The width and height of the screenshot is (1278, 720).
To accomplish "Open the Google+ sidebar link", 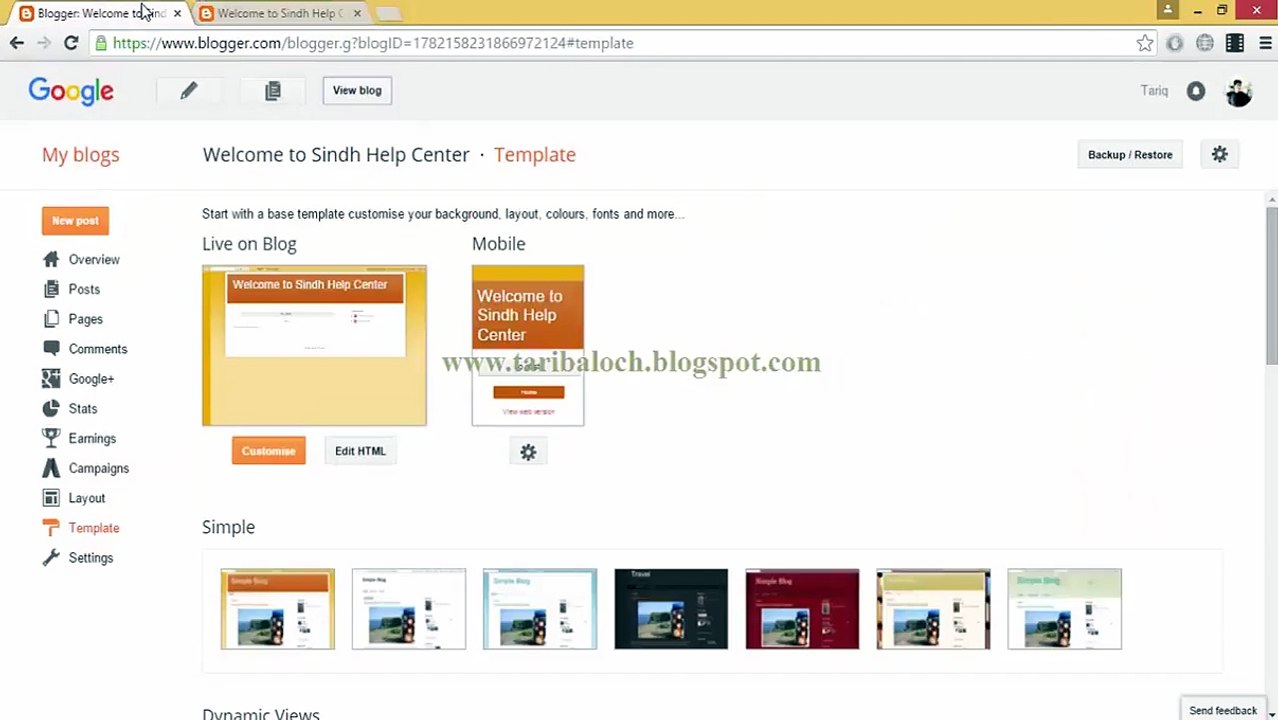I will point(91,379).
